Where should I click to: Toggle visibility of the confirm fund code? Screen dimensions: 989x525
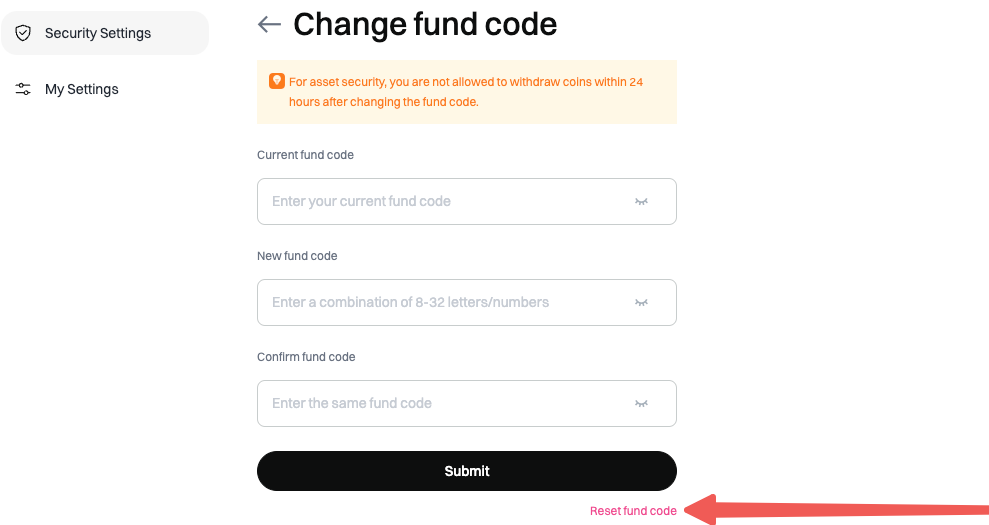pyautogui.click(x=641, y=404)
